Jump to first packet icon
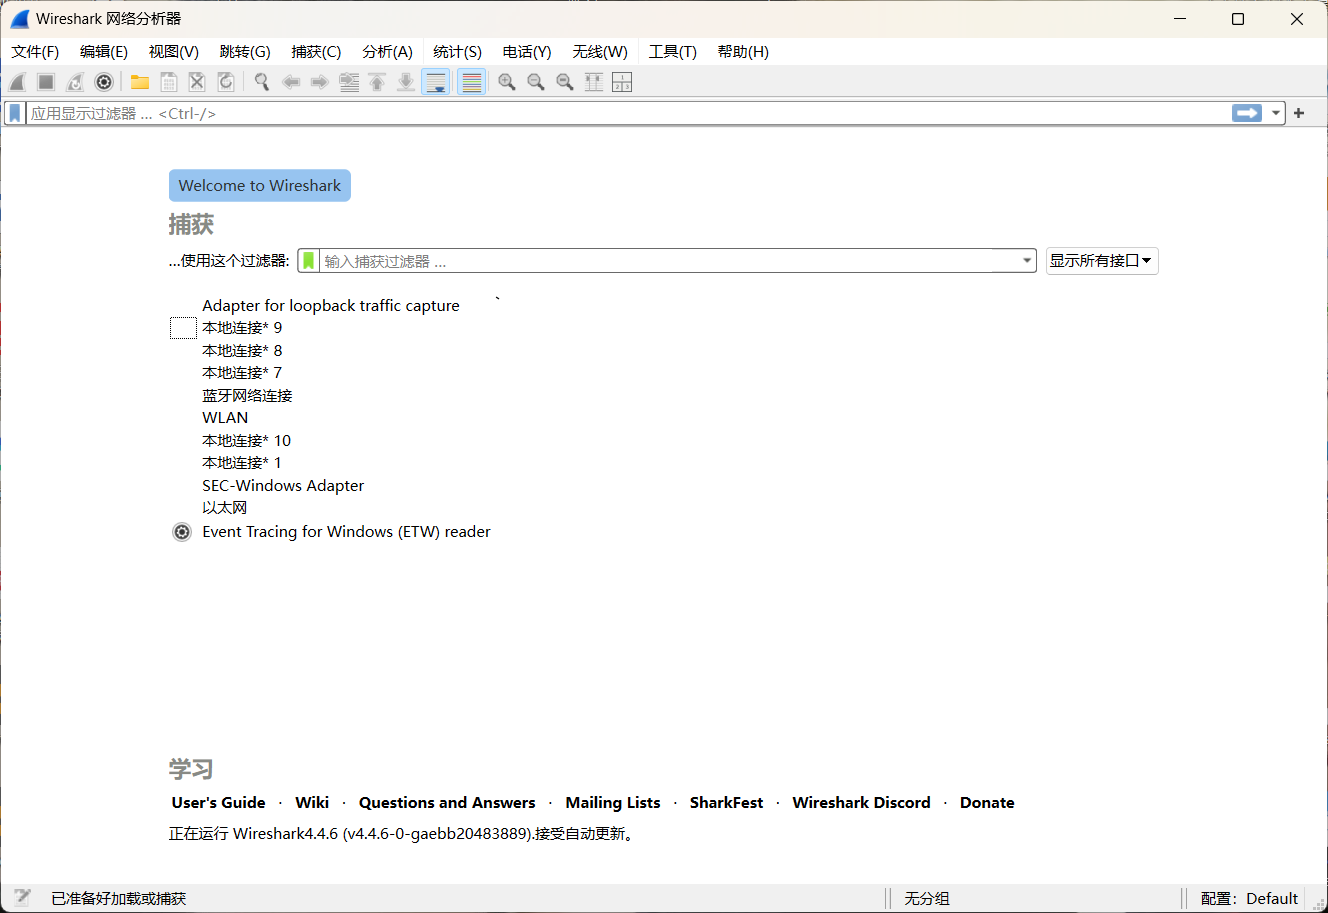Screen dimensions: 1328x913 coord(377,82)
